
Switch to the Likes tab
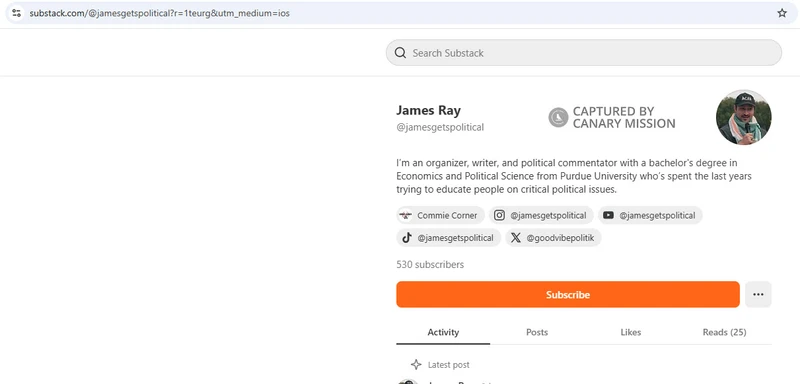[x=631, y=332]
